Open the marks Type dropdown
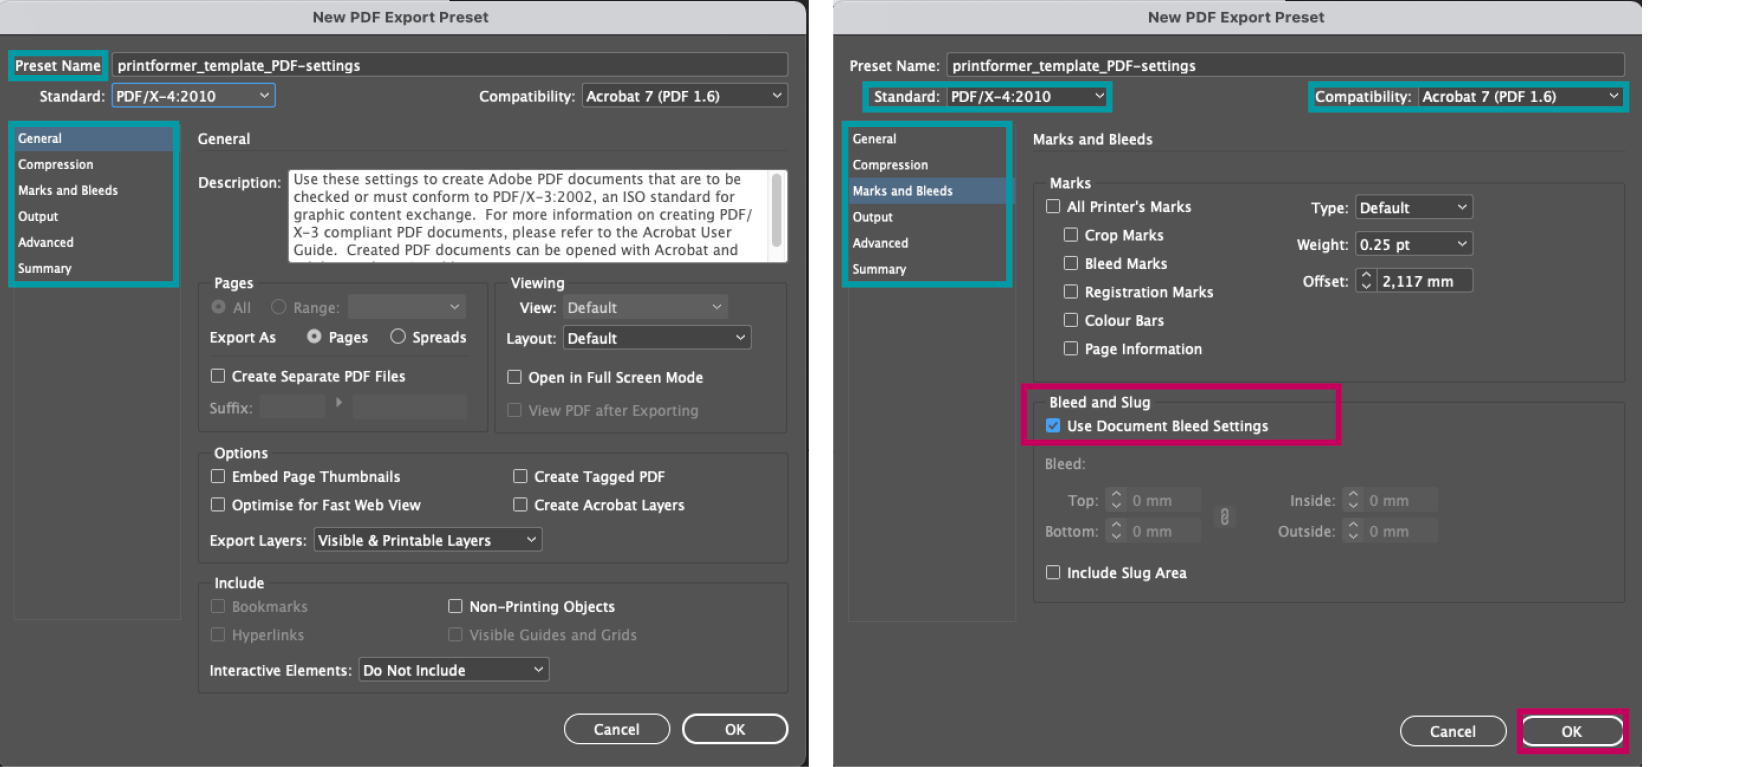This screenshot has height=767, width=1758. (x=1413, y=208)
